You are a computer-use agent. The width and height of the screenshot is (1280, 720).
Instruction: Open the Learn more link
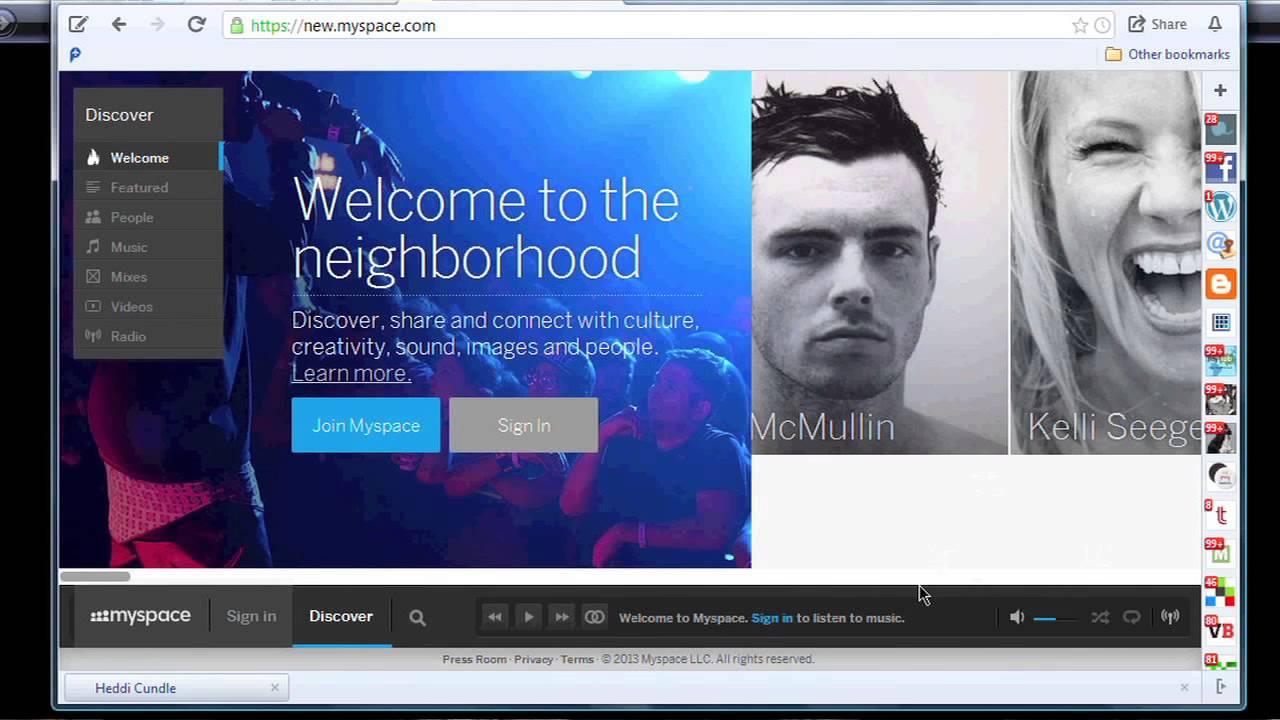pyautogui.click(x=350, y=373)
